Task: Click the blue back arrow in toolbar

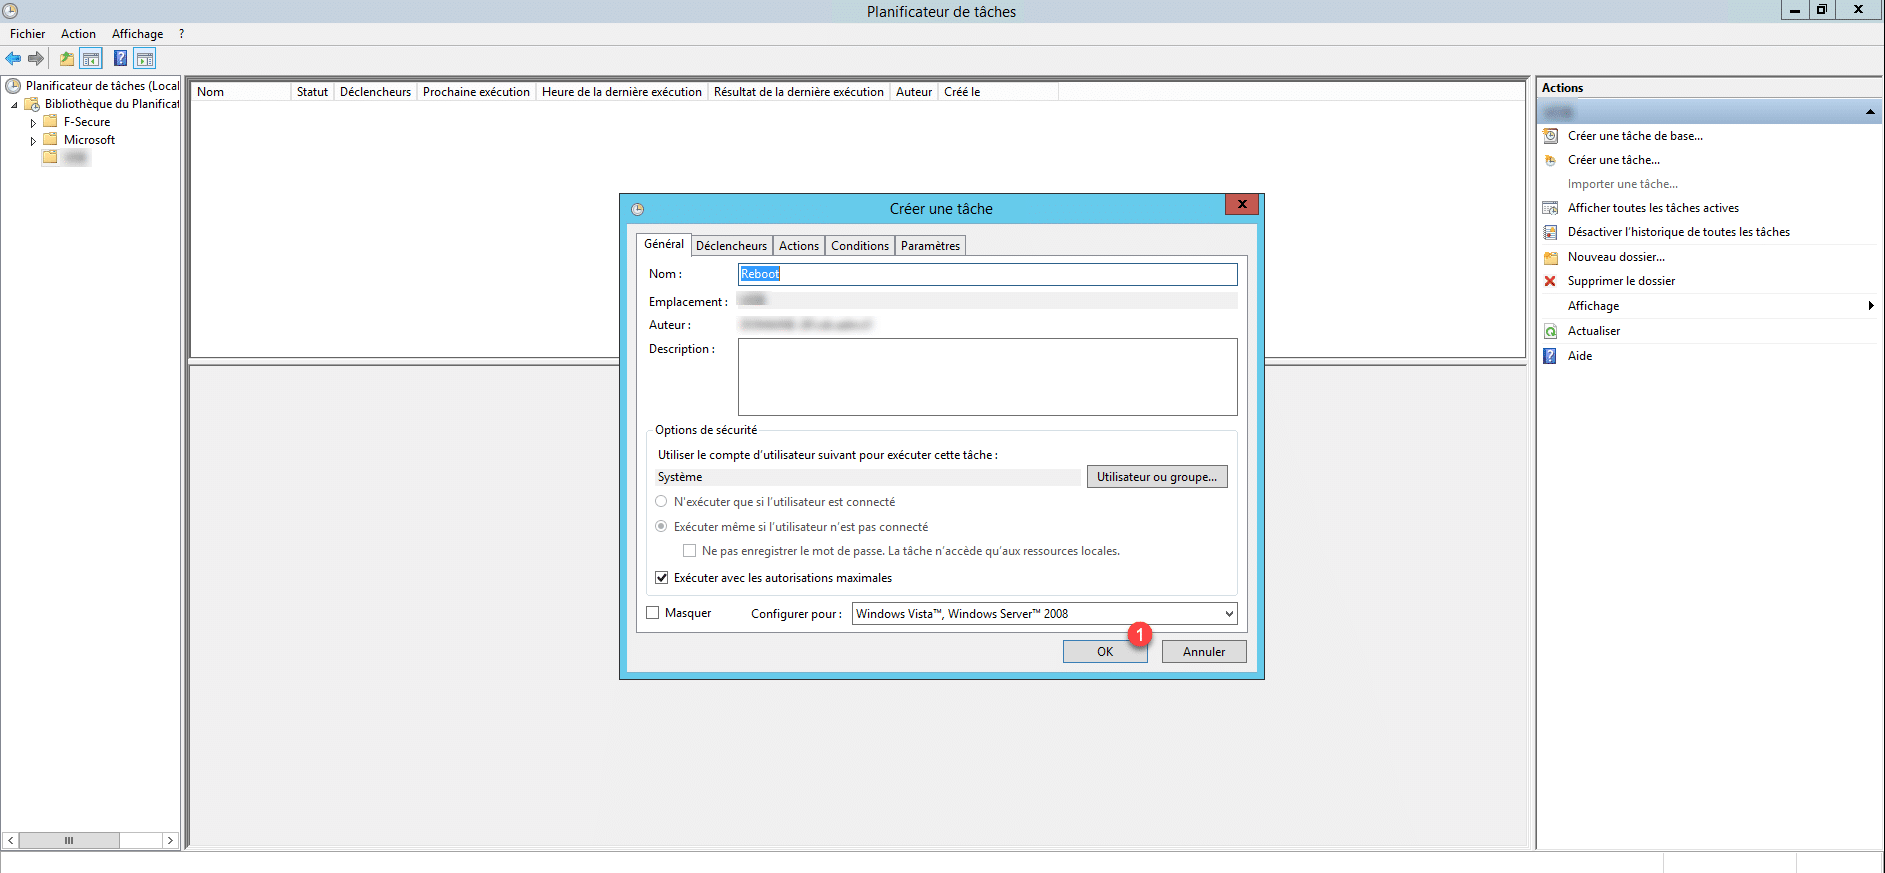Action: point(13,59)
